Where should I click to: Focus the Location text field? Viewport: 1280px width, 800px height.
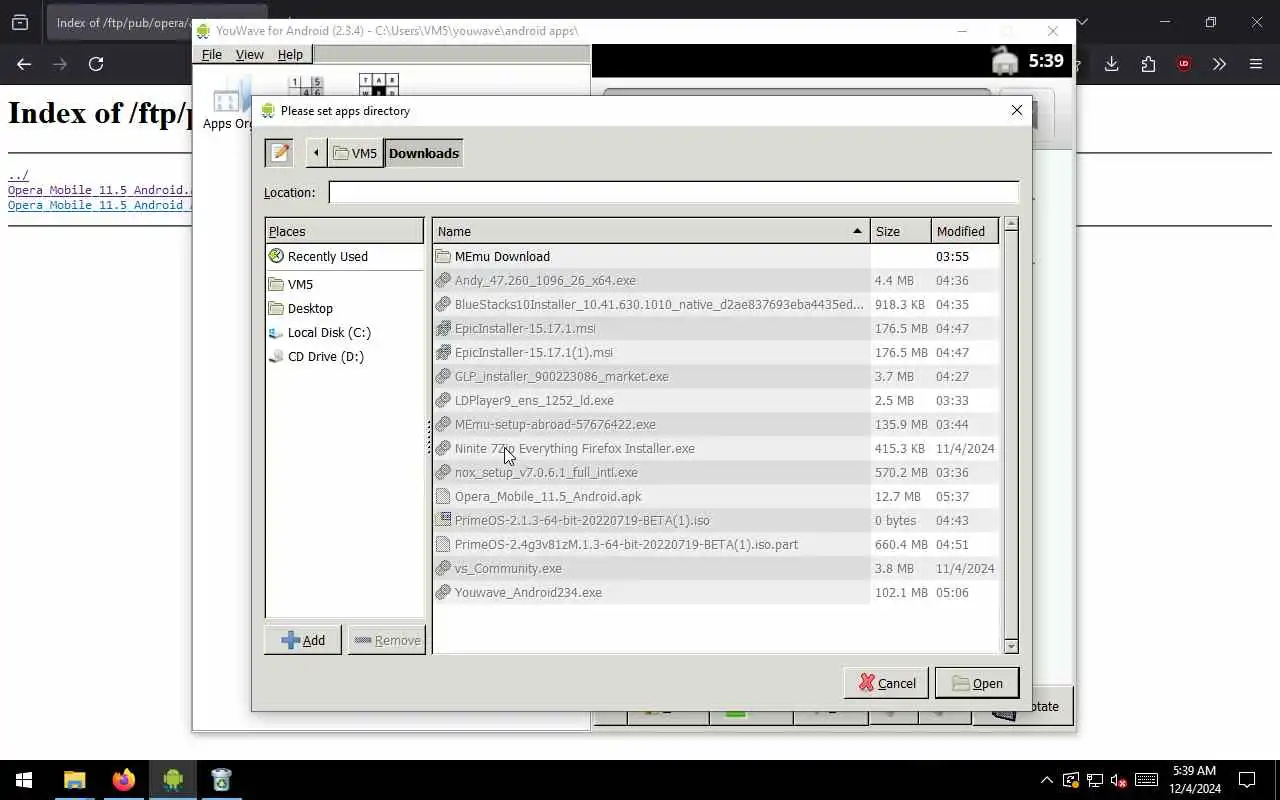673,192
